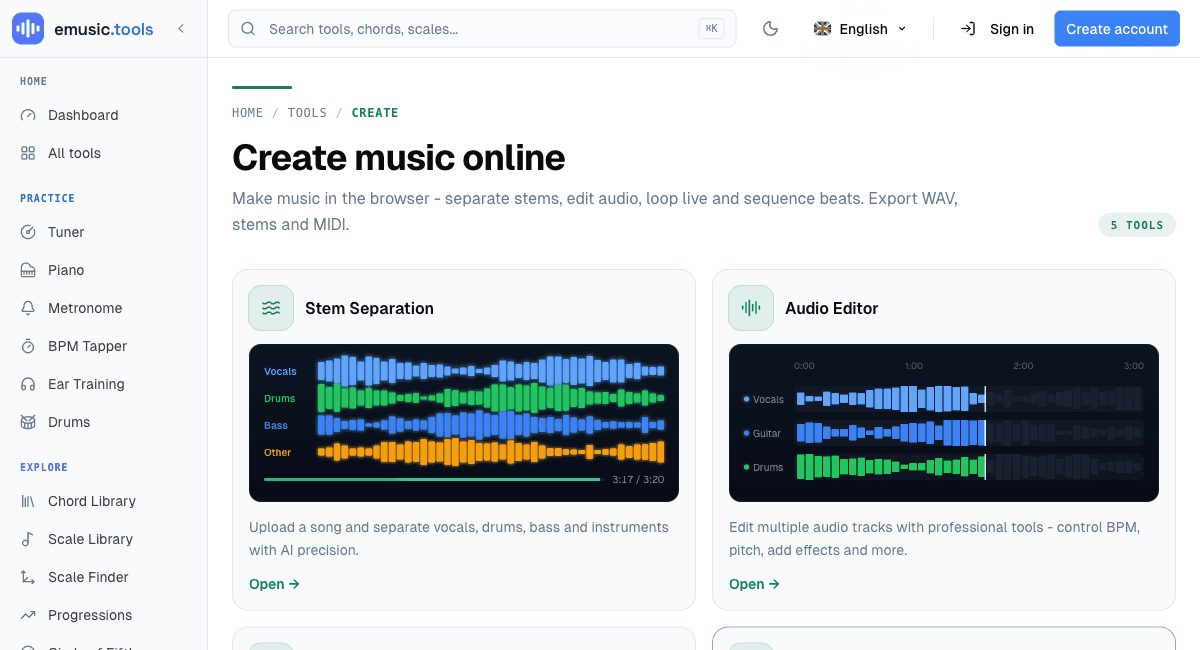Toggle dark mode with the moon icon

(770, 29)
